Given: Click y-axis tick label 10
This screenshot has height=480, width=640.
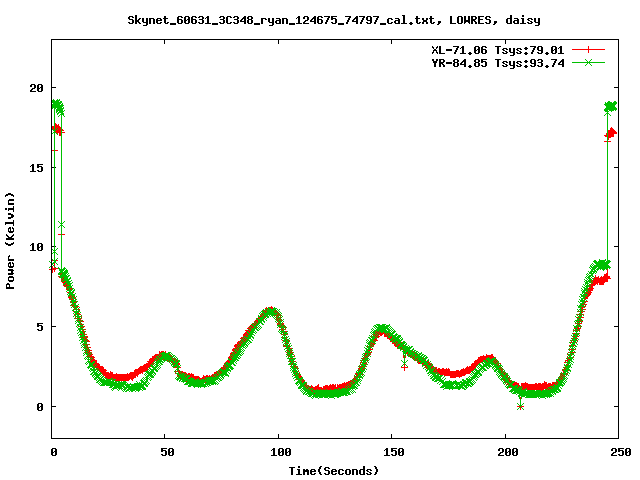Looking at the screenshot, I should (x=36, y=247).
